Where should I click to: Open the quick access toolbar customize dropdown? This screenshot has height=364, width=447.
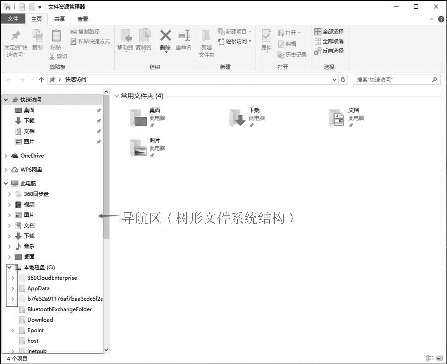39,7
